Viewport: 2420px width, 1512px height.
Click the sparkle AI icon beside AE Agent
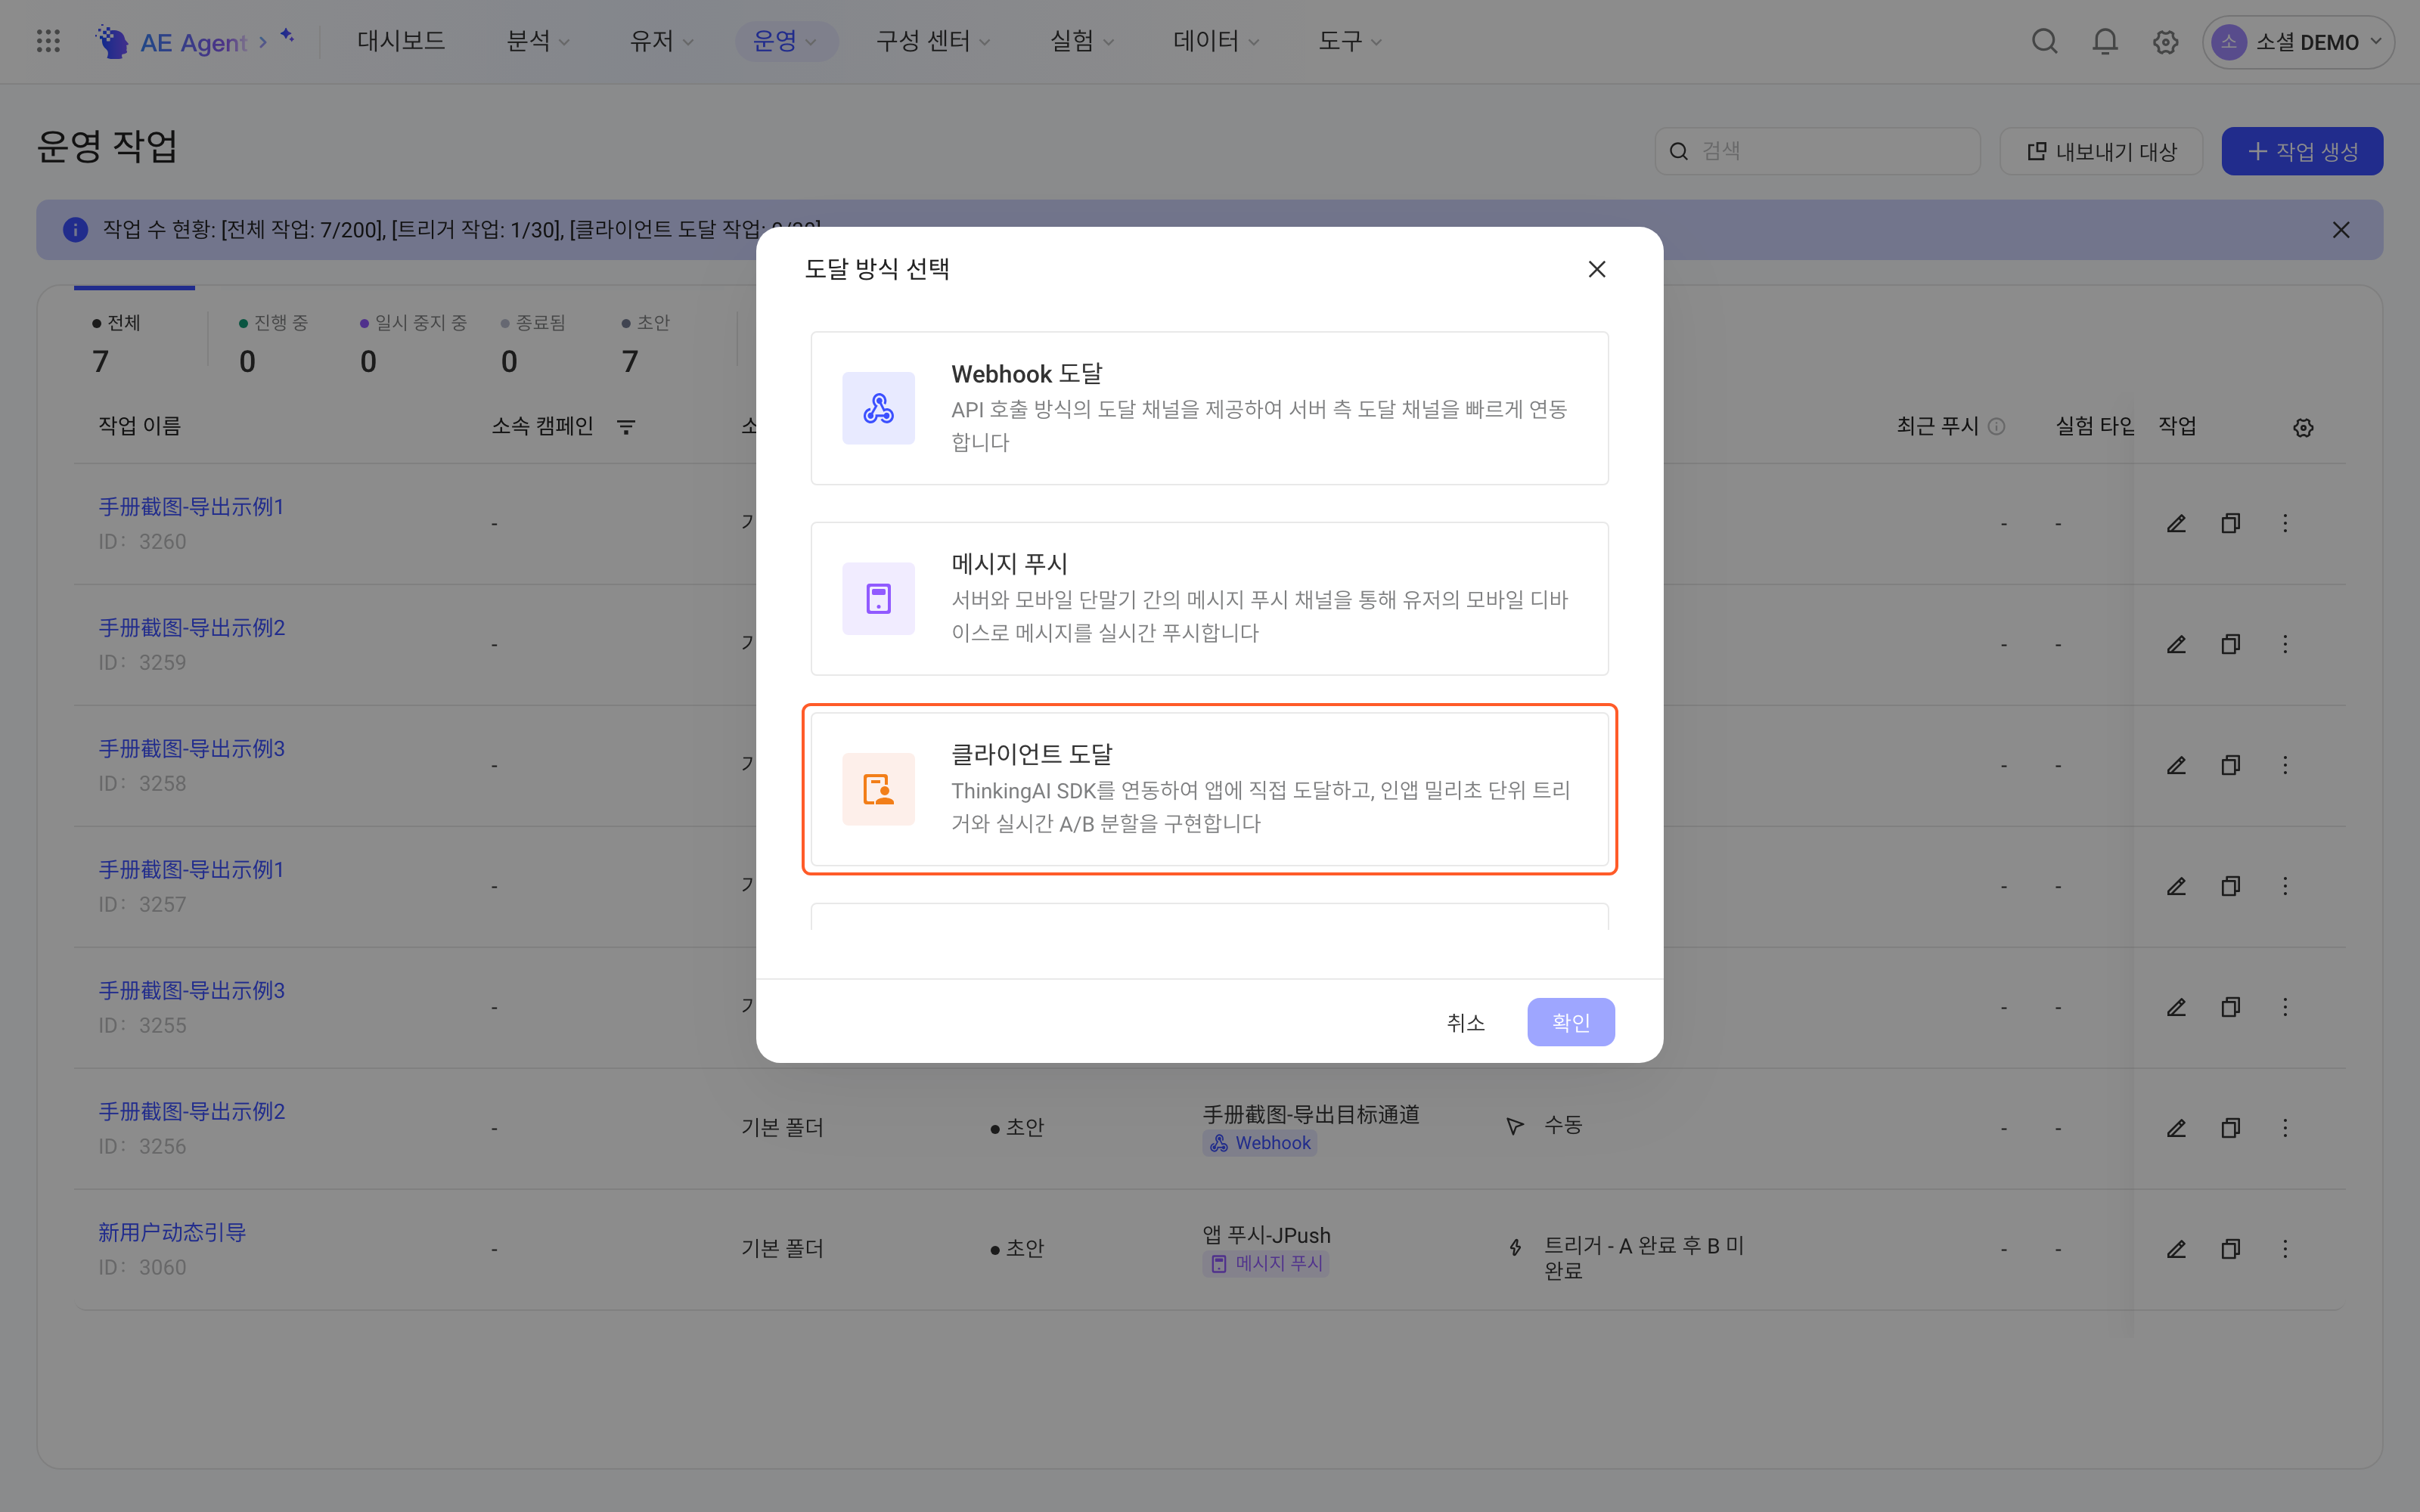click(x=287, y=36)
